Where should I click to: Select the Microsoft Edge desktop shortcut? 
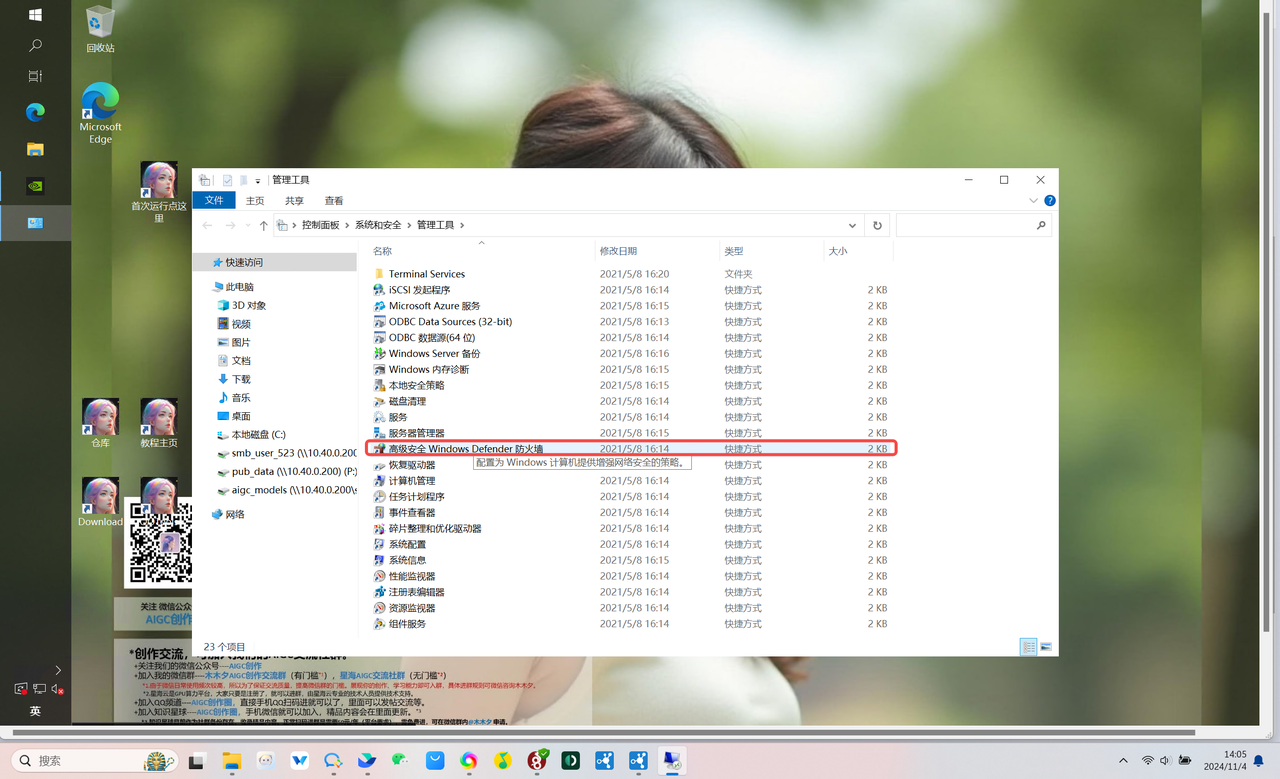tap(100, 113)
